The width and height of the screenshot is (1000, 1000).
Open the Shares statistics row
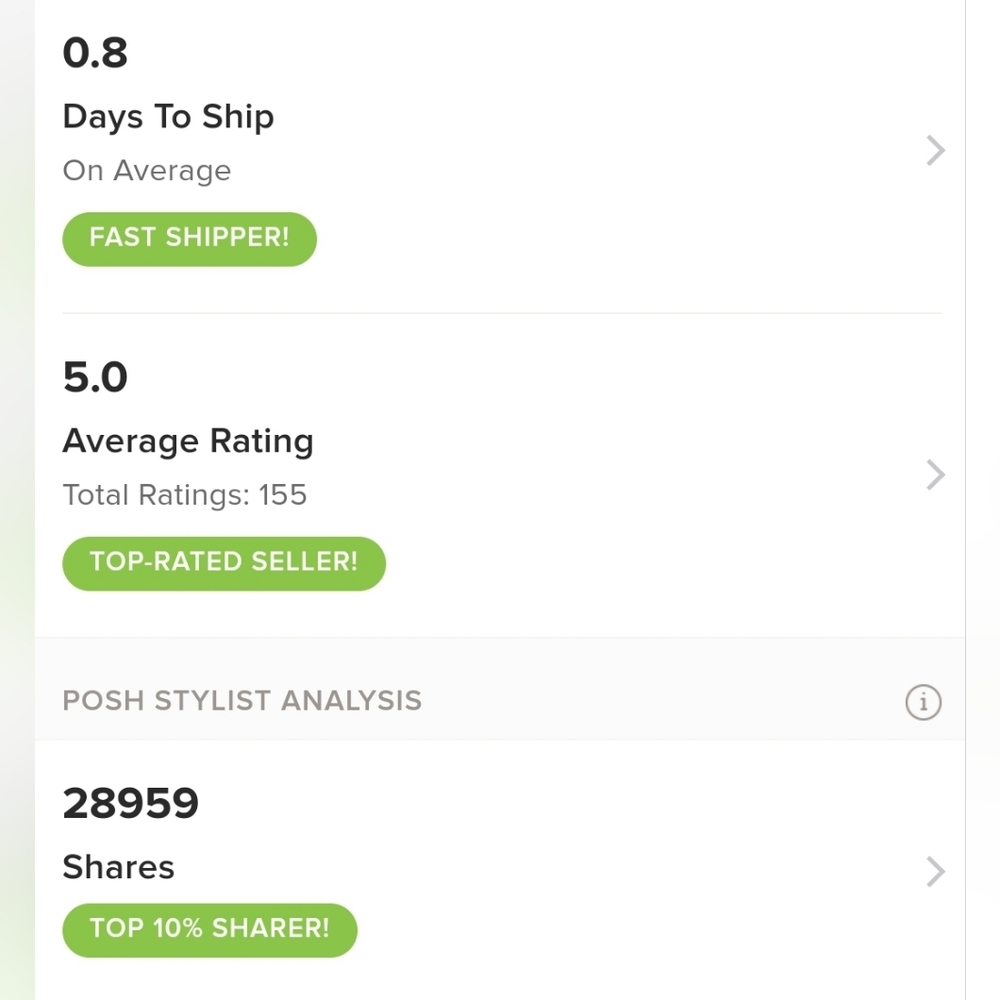click(500, 870)
